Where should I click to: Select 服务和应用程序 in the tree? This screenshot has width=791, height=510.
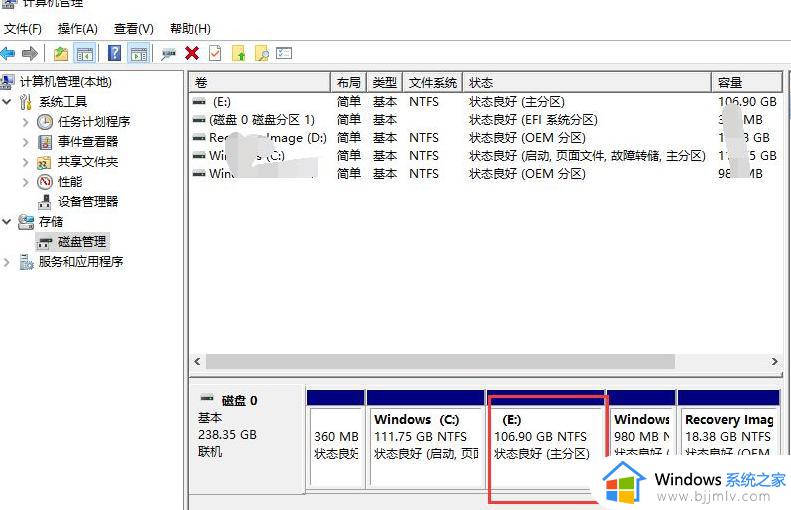point(81,262)
